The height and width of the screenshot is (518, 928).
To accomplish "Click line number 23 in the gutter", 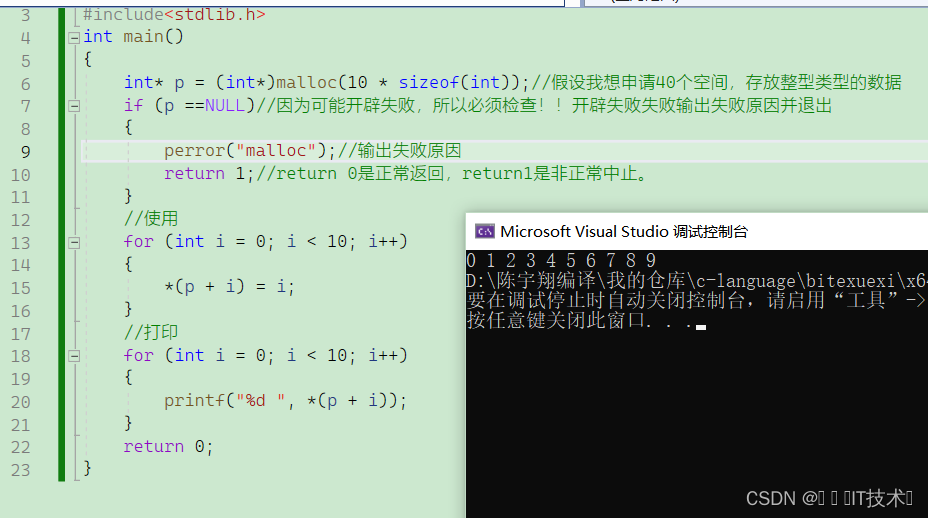I will [21, 470].
